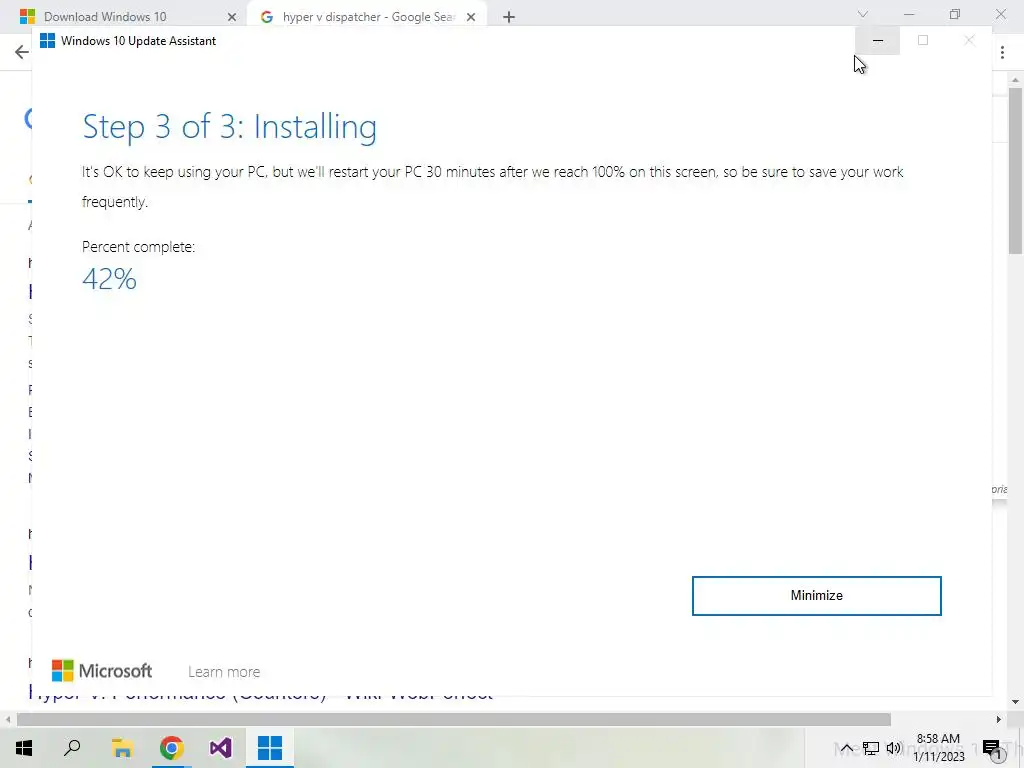Open the Windows Start menu

[x=24, y=748]
